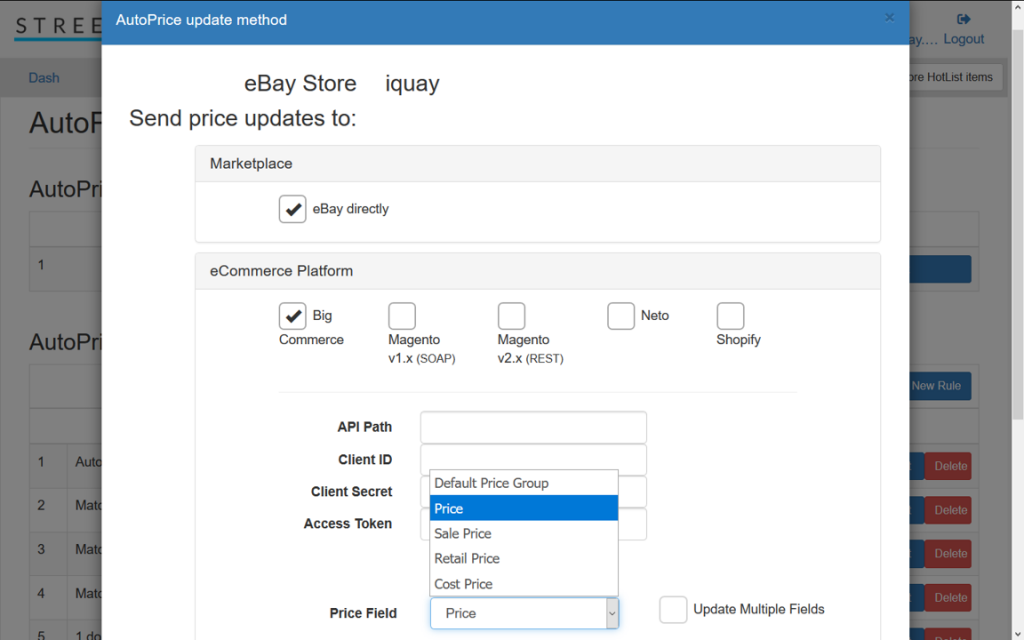Open the Dash navigation link

coord(44,78)
